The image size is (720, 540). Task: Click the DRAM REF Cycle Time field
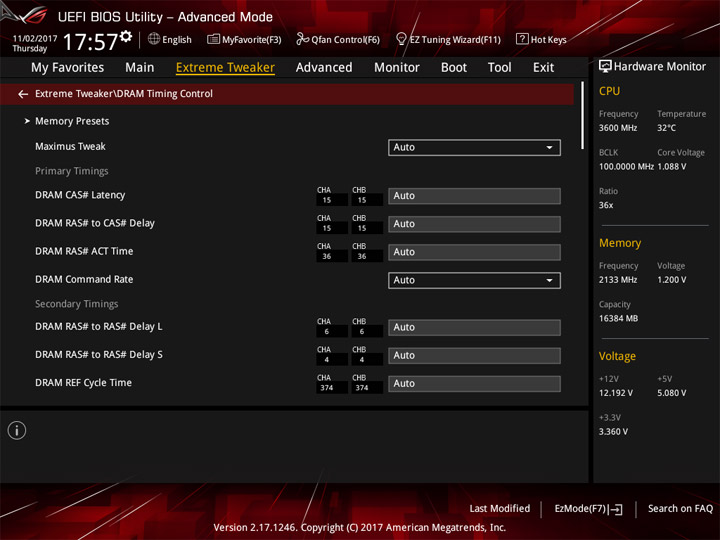(x=474, y=383)
